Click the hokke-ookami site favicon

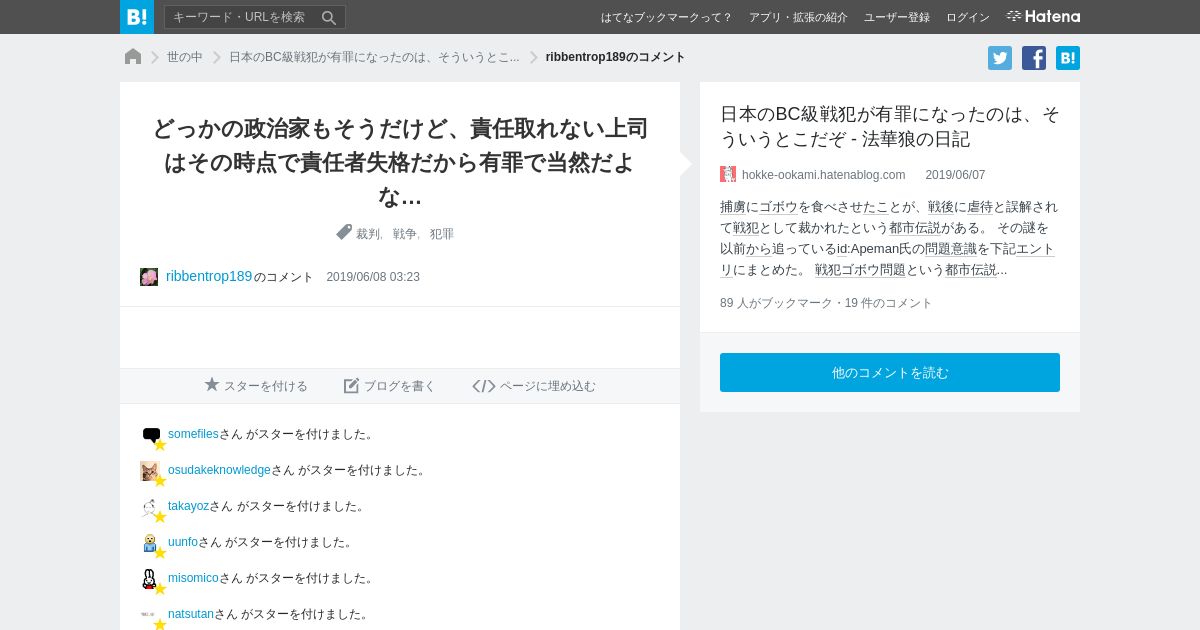pyautogui.click(x=728, y=174)
